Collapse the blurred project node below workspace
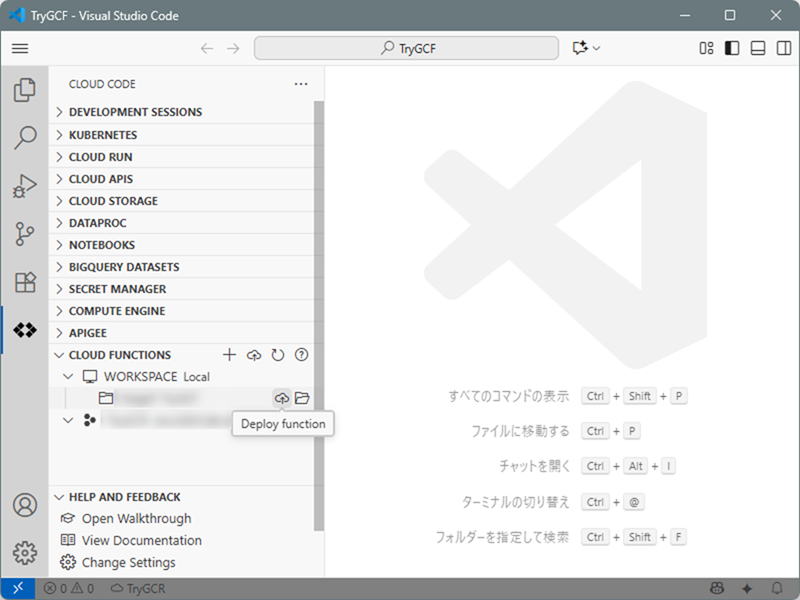 tap(68, 420)
